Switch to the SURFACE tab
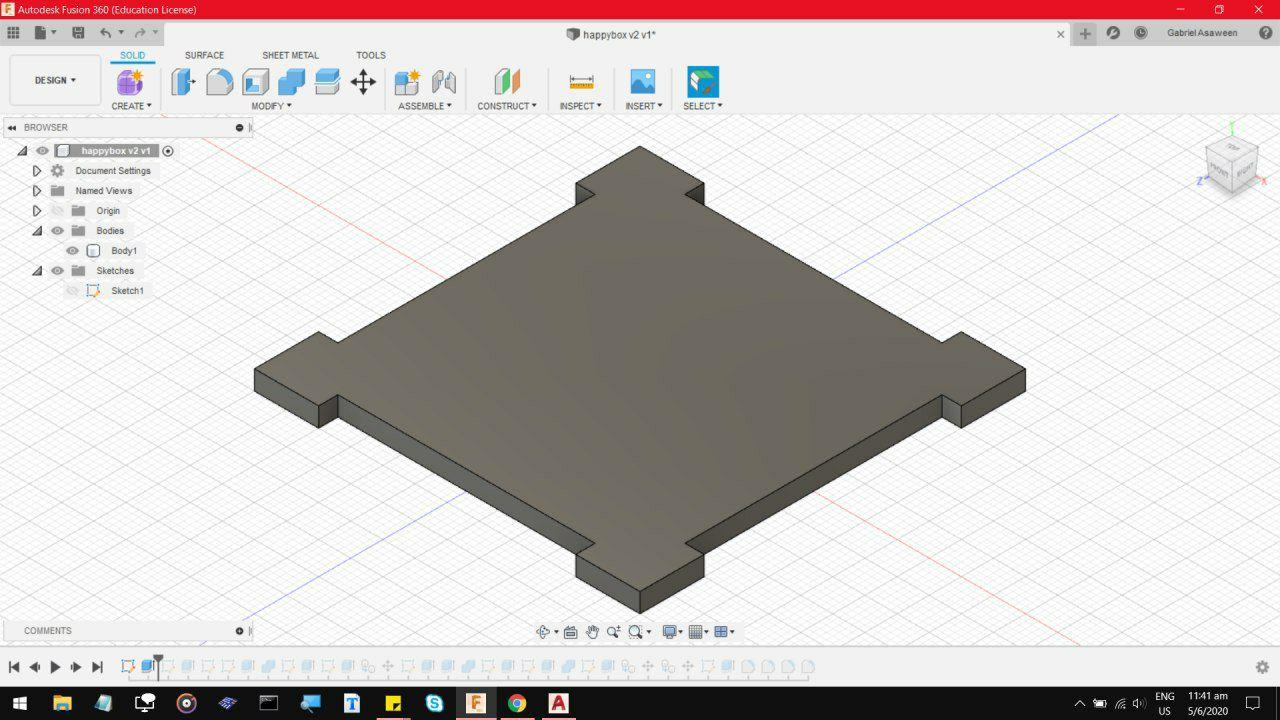1280x720 pixels. click(204, 56)
